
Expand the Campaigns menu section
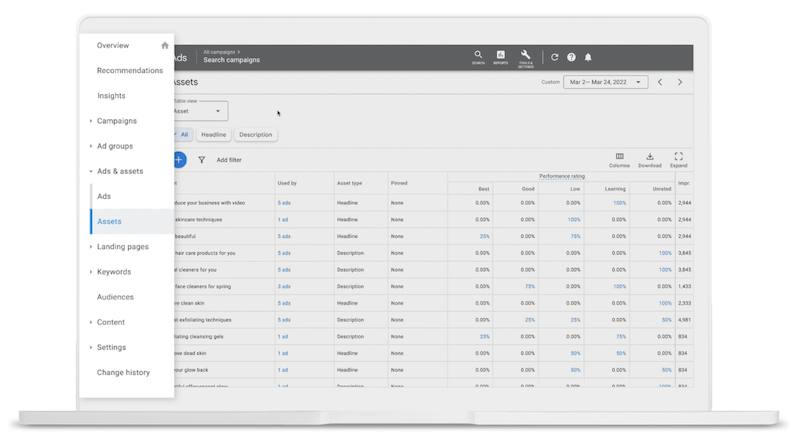91,121
